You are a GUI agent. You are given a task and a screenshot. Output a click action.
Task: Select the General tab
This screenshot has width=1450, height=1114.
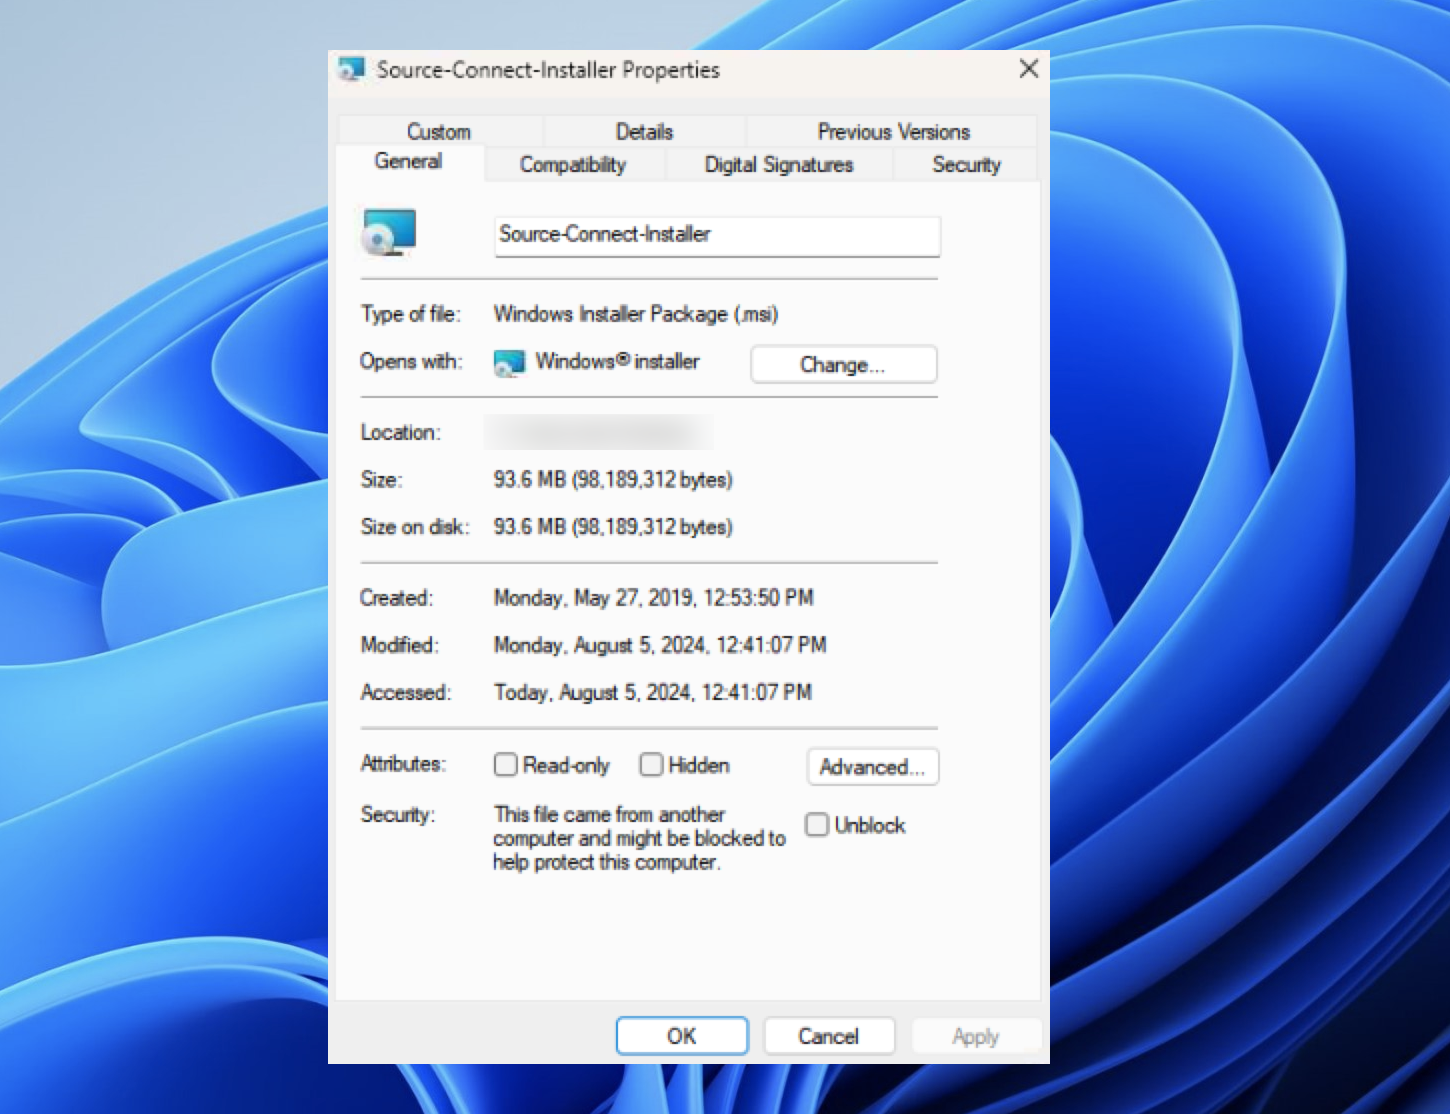(x=408, y=161)
